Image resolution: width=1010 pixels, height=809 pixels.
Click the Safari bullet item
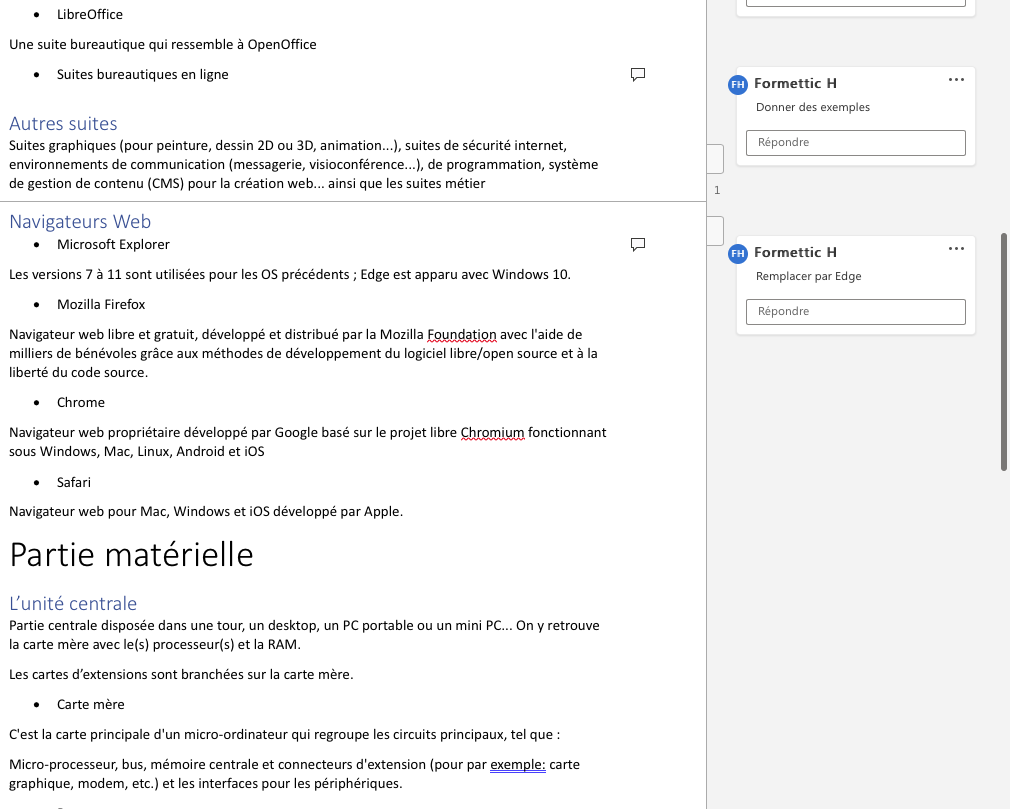click(x=73, y=482)
